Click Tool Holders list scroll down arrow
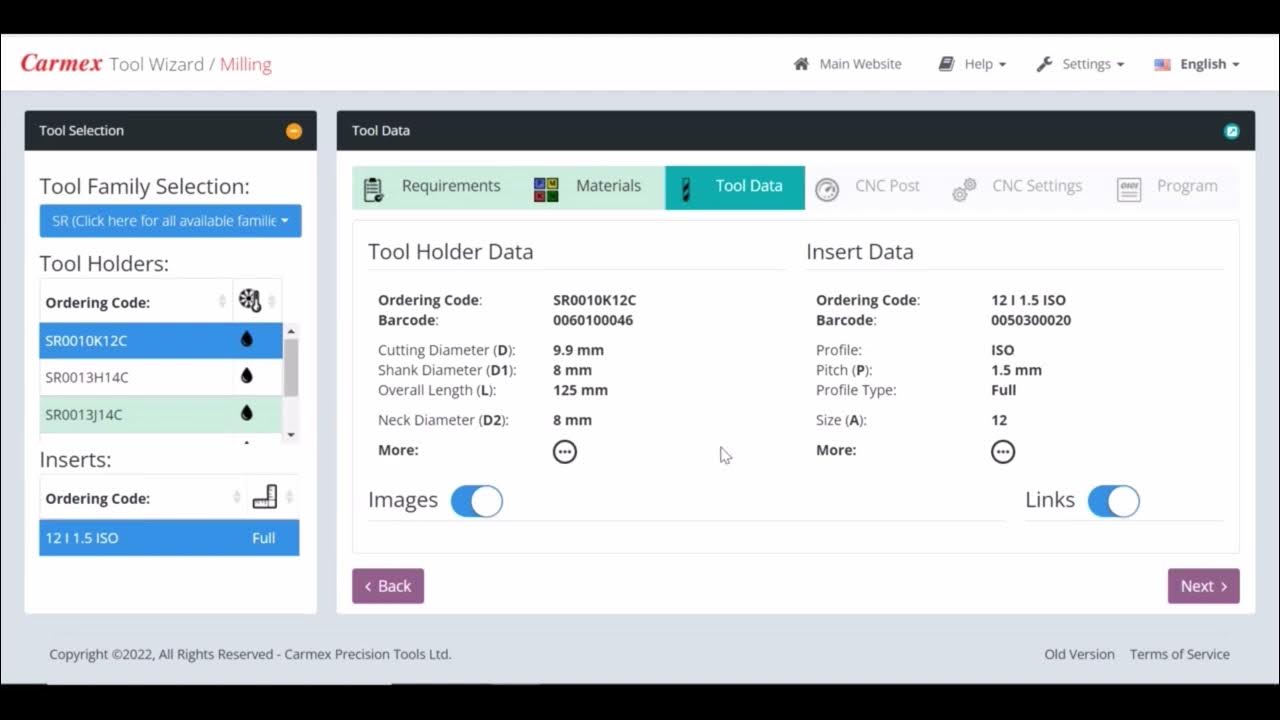 click(291, 435)
